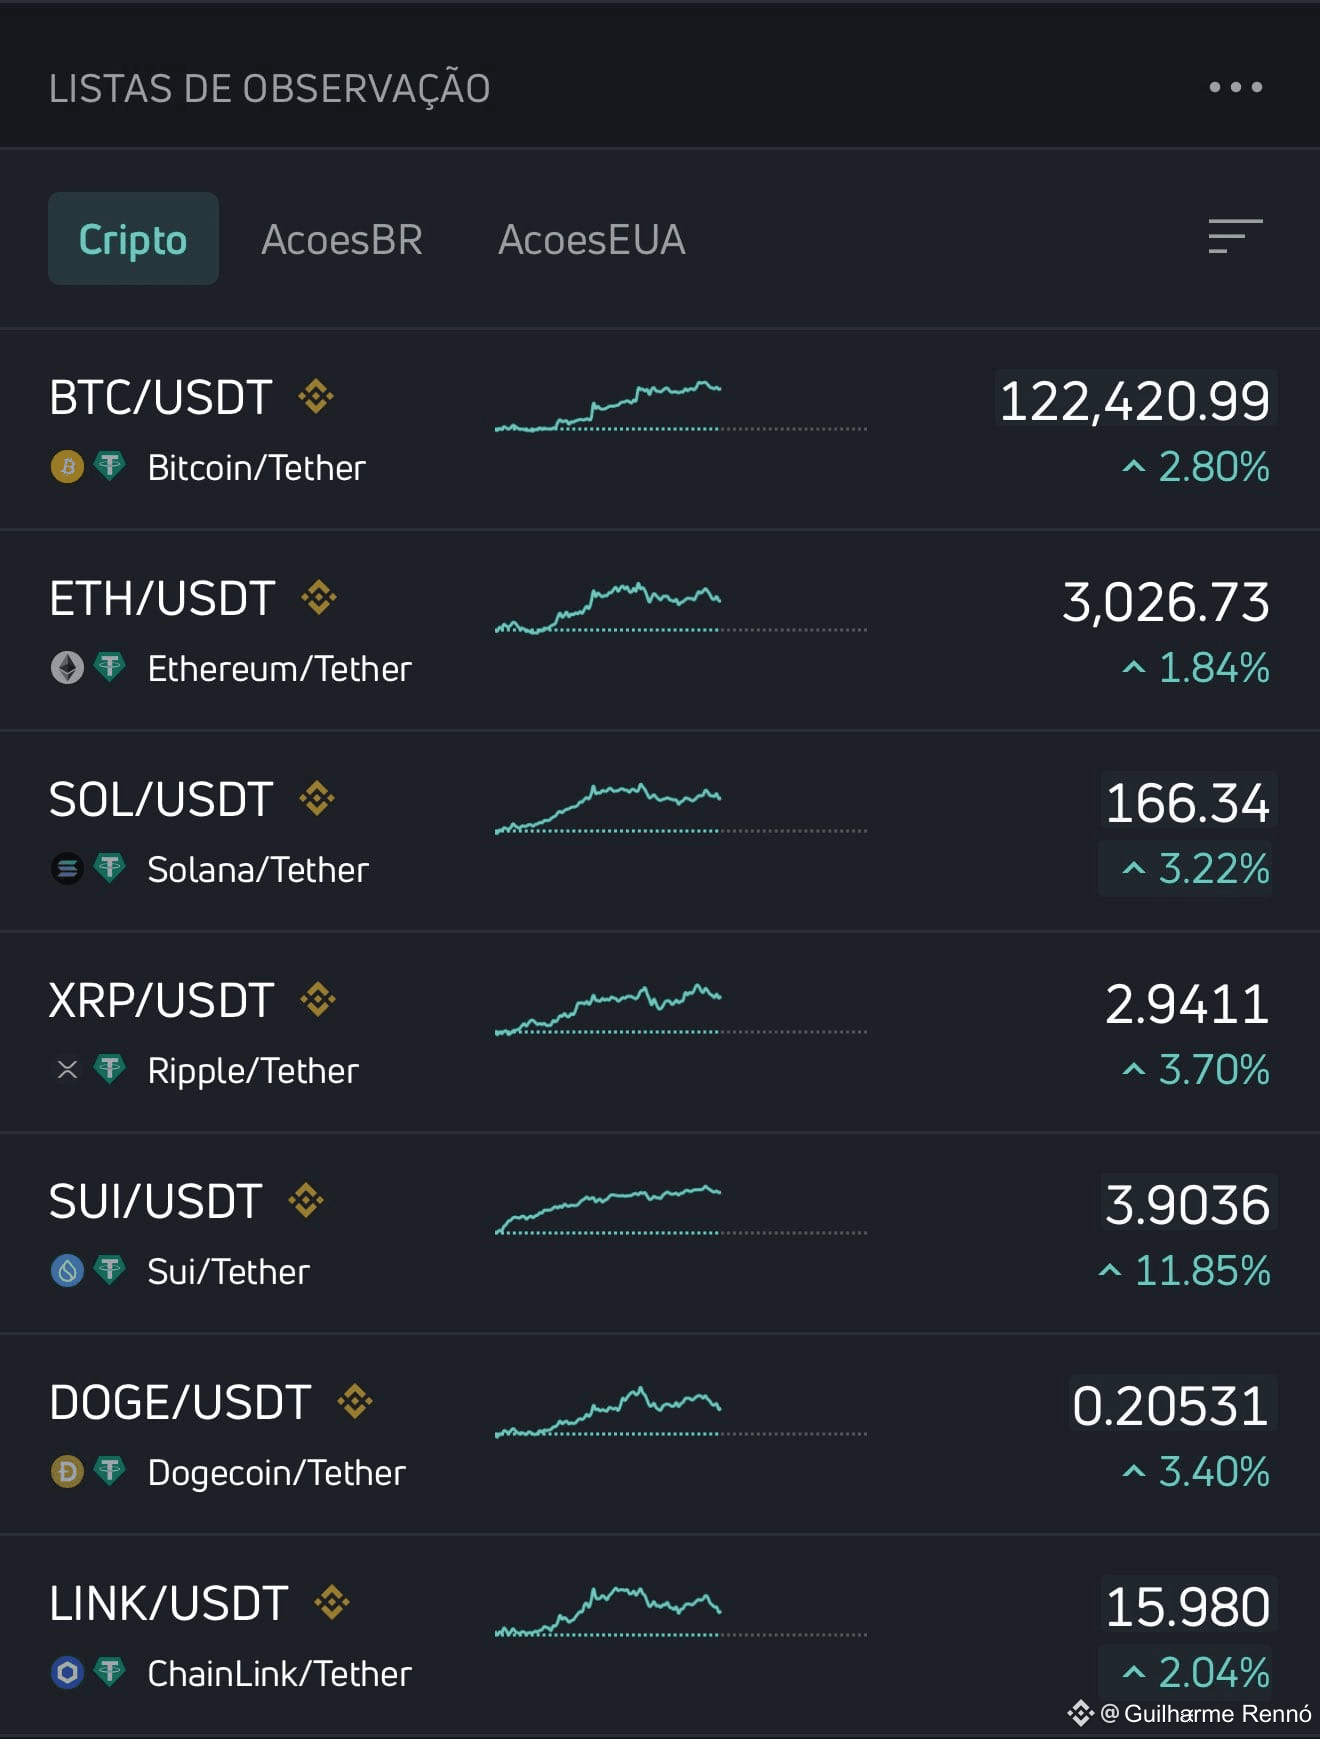Open the ETH/USDT symbol

coord(162,599)
